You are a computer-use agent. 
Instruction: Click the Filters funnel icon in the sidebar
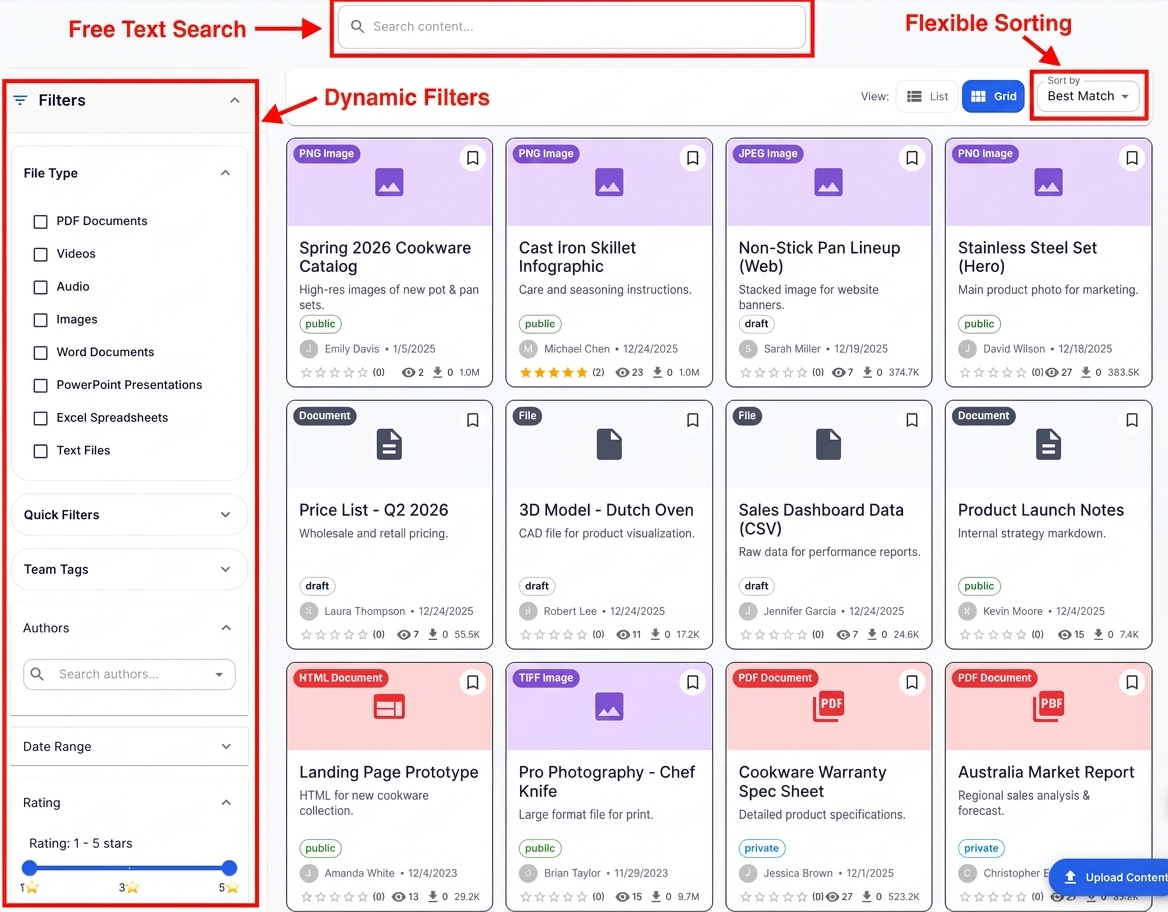click(19, 100)
